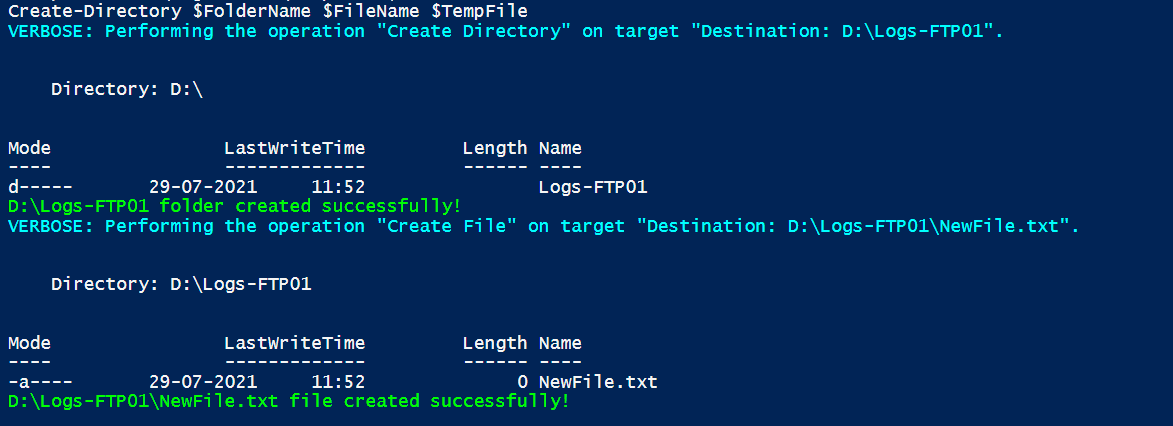This screenshot has width=1173, height=426.
Task: Click the 'Directory: D:\Logs-FTP01' heading line
Action: 181,284
